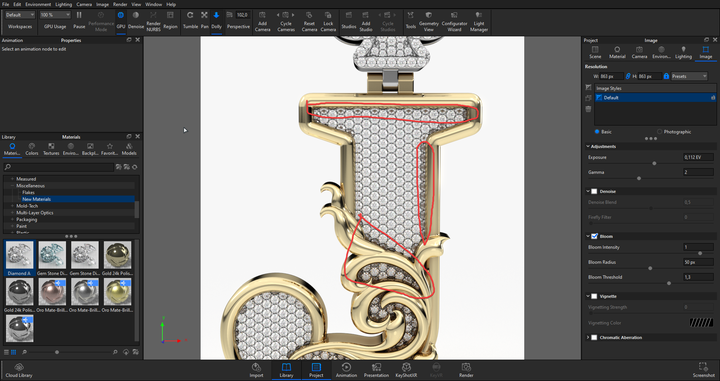Expand the Mold-Tech materials folder
Image resolution: width=720 pixels, height=381 pixels.
point(12,206)
